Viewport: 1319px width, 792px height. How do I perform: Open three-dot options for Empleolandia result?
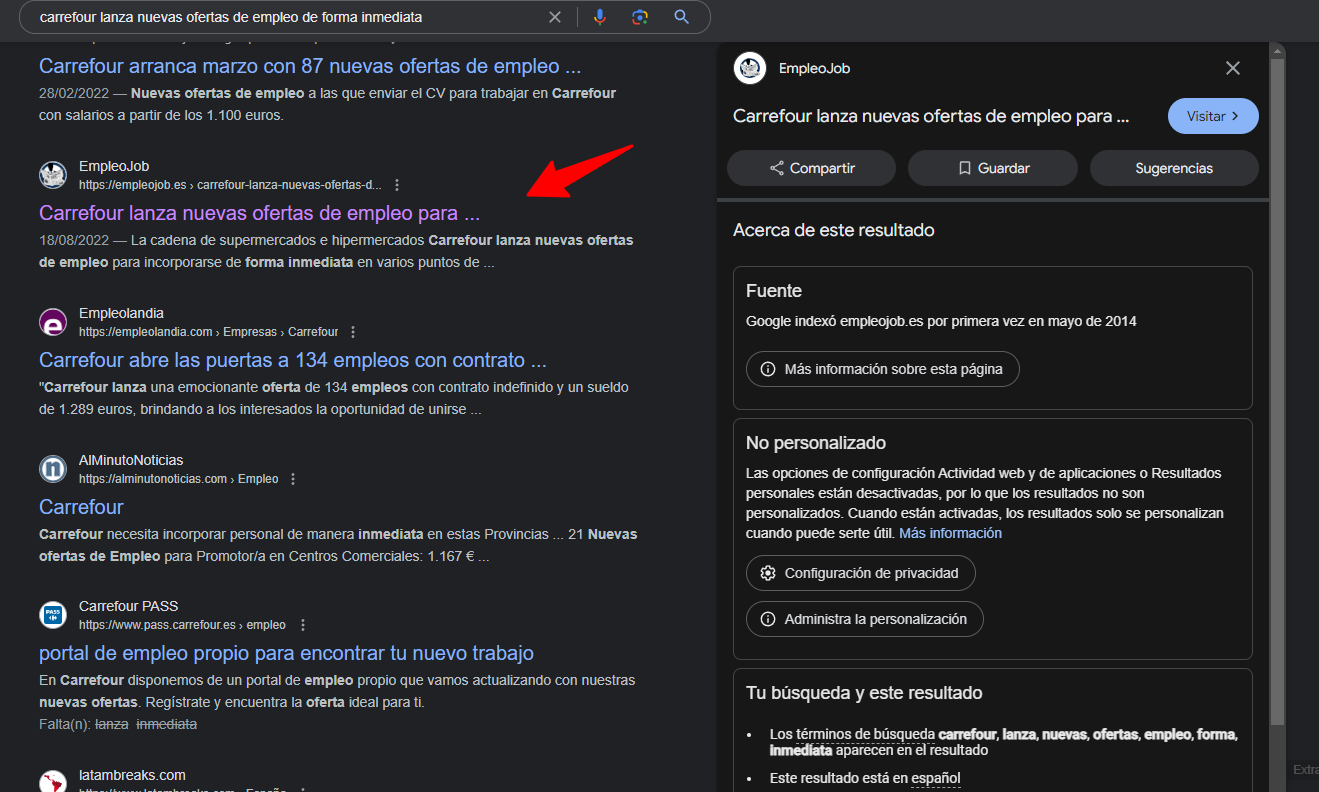click(x=353, y=332)
